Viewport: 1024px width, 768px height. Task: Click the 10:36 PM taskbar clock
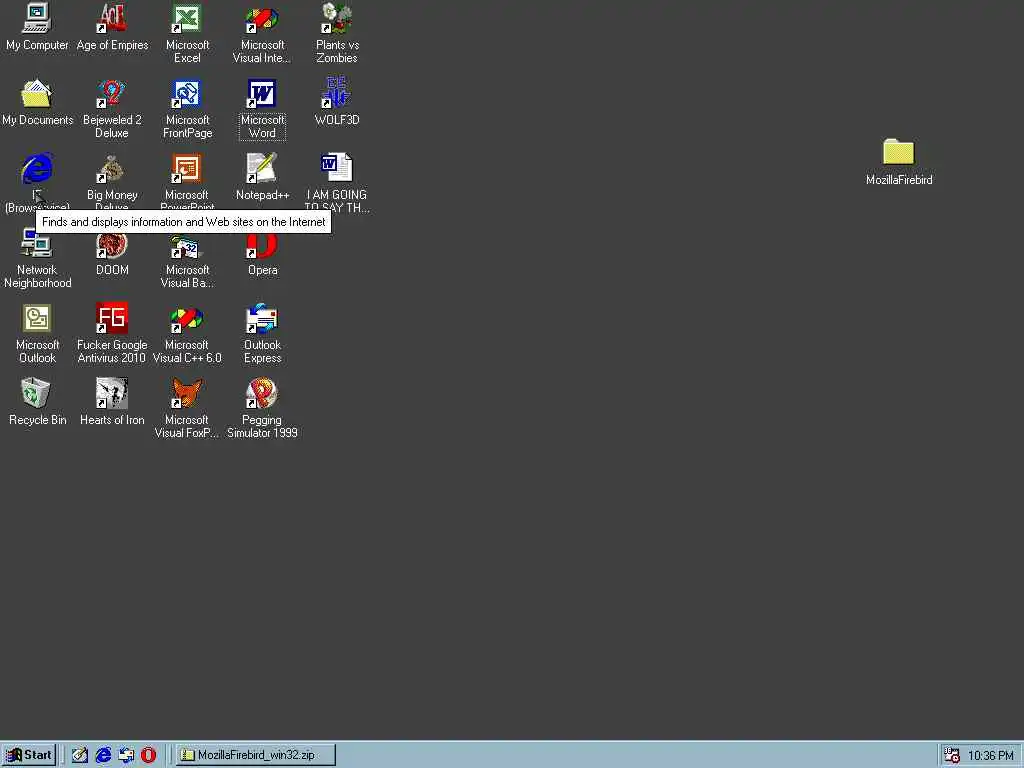pos(991,756)
